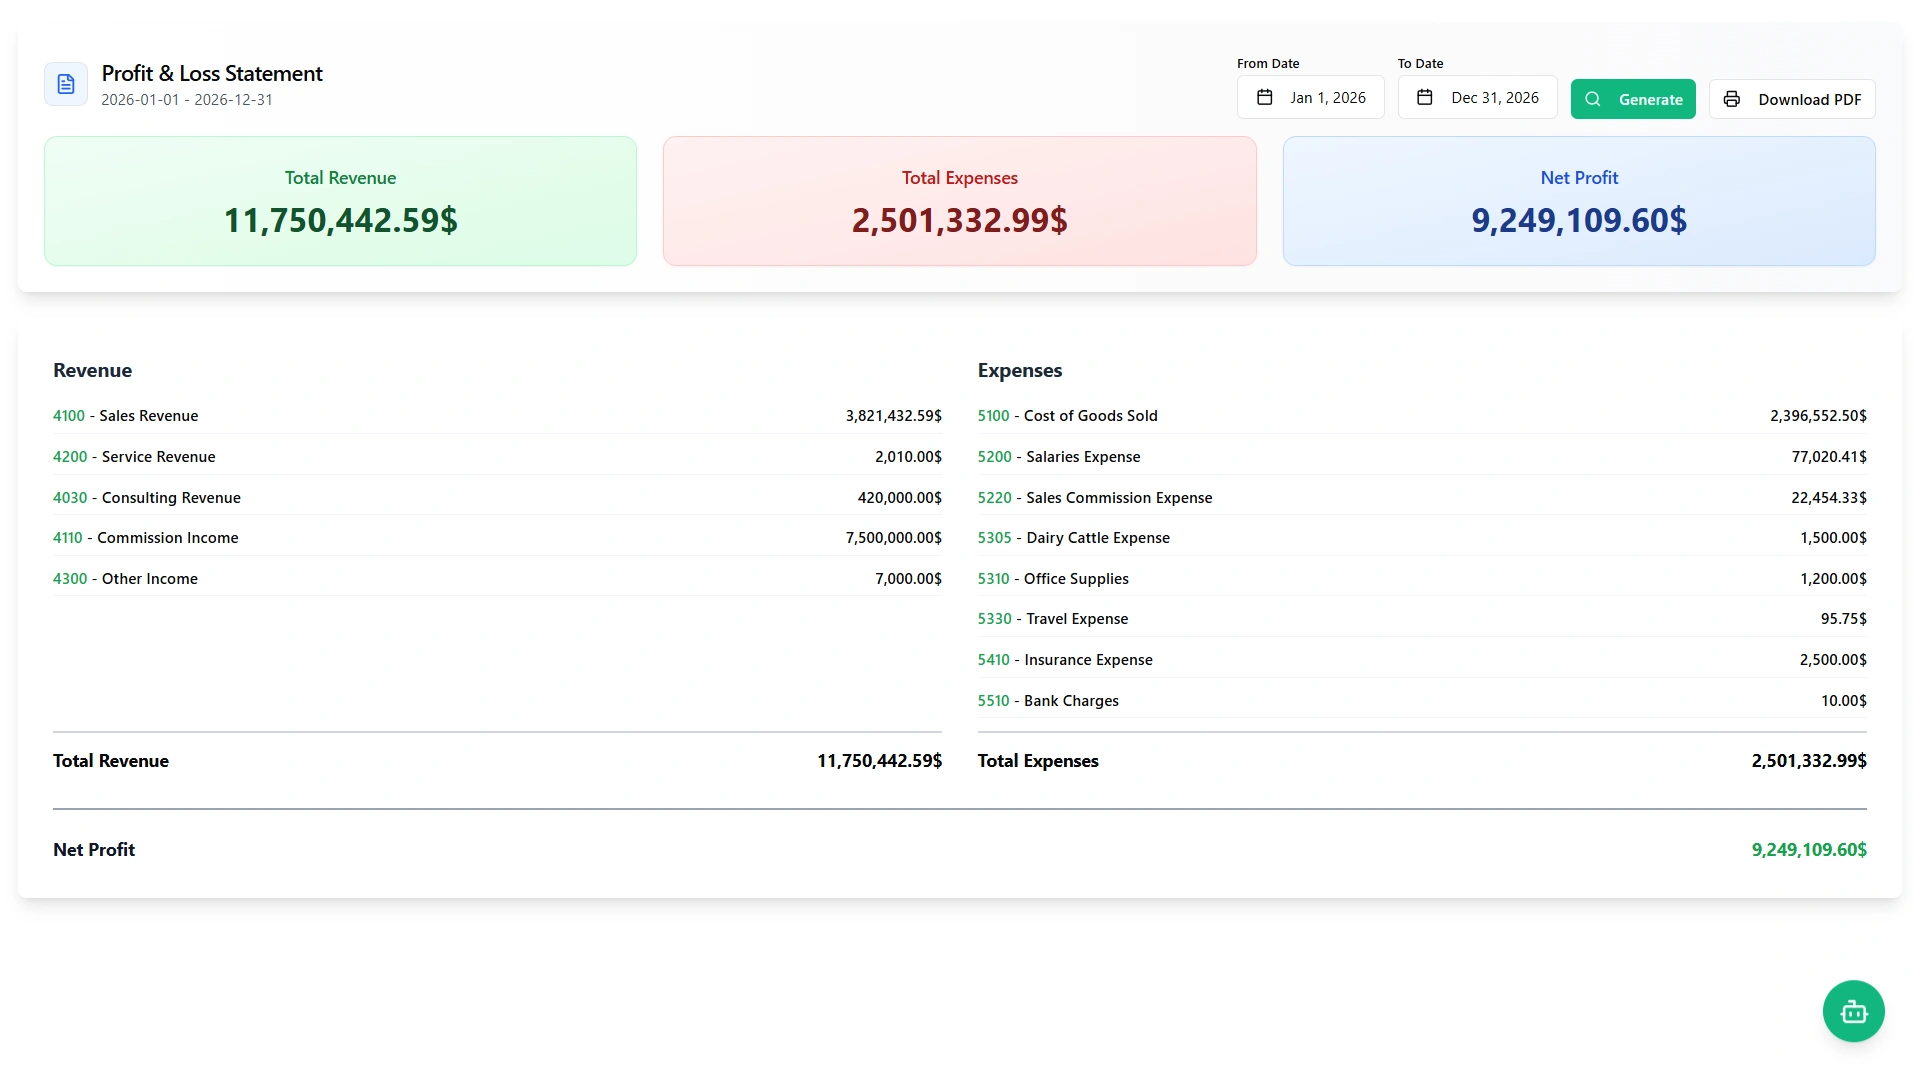
Task: Click the Insurance Expense amount 2,500.00$
Action: point(1833,660)
